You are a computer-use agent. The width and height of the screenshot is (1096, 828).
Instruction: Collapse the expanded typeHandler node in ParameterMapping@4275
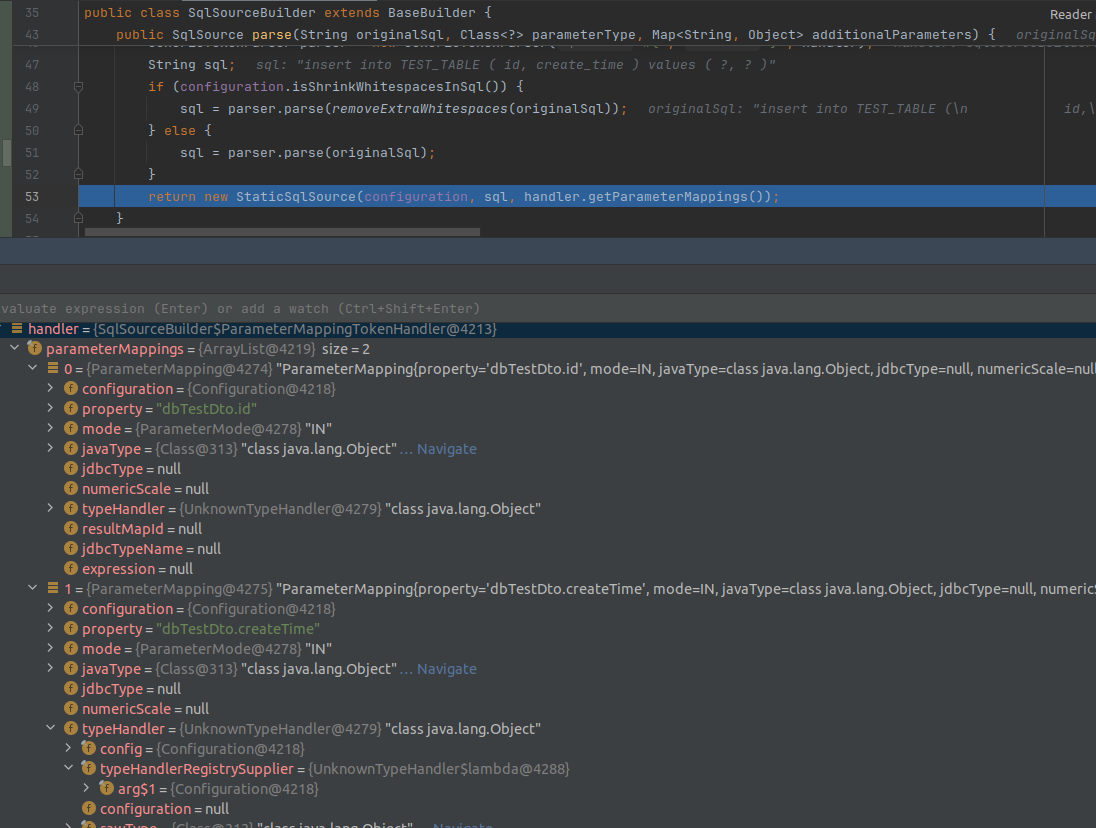click(50, 728)
